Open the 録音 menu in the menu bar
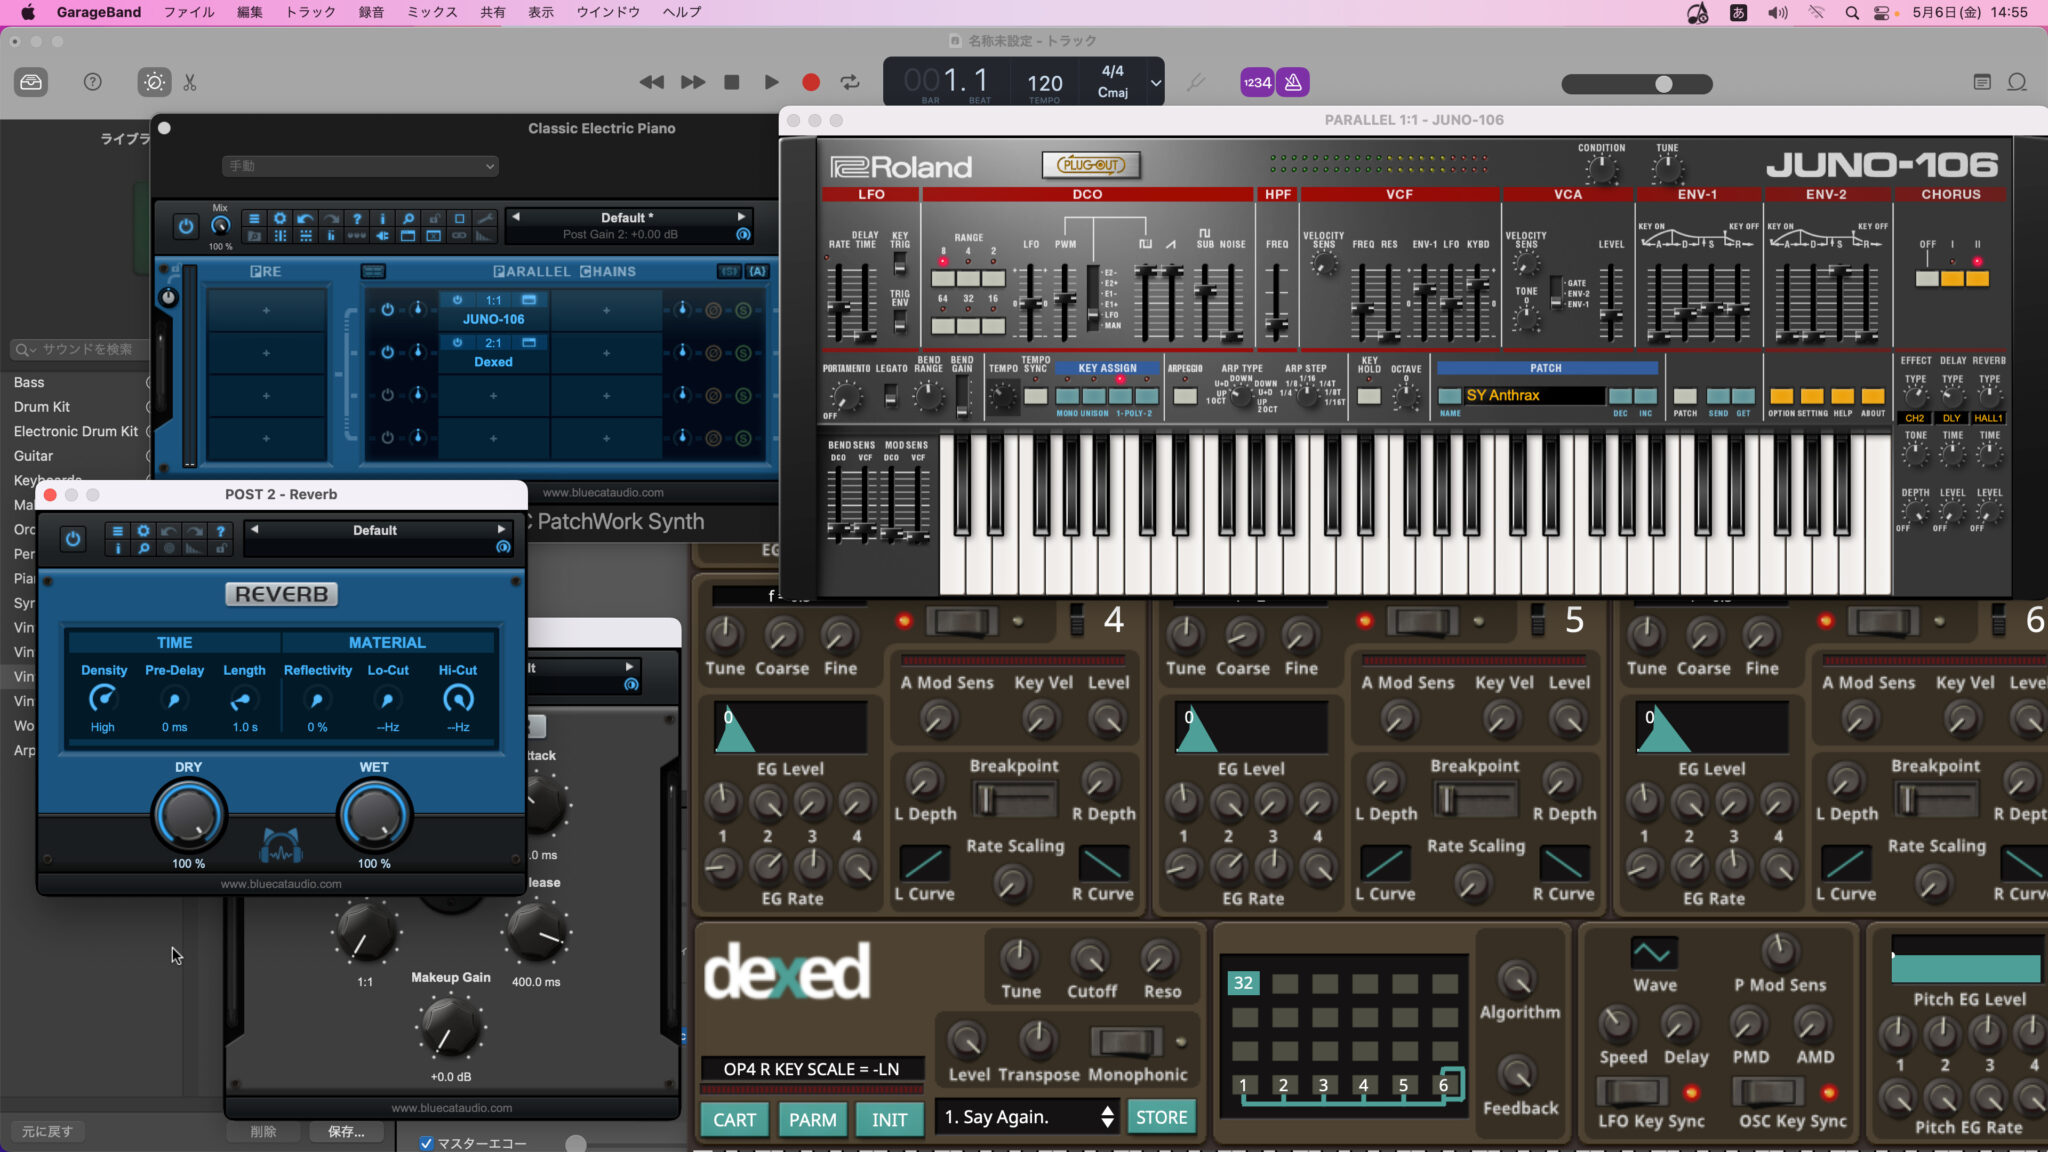The image size is (2048, 1152). 372,12
